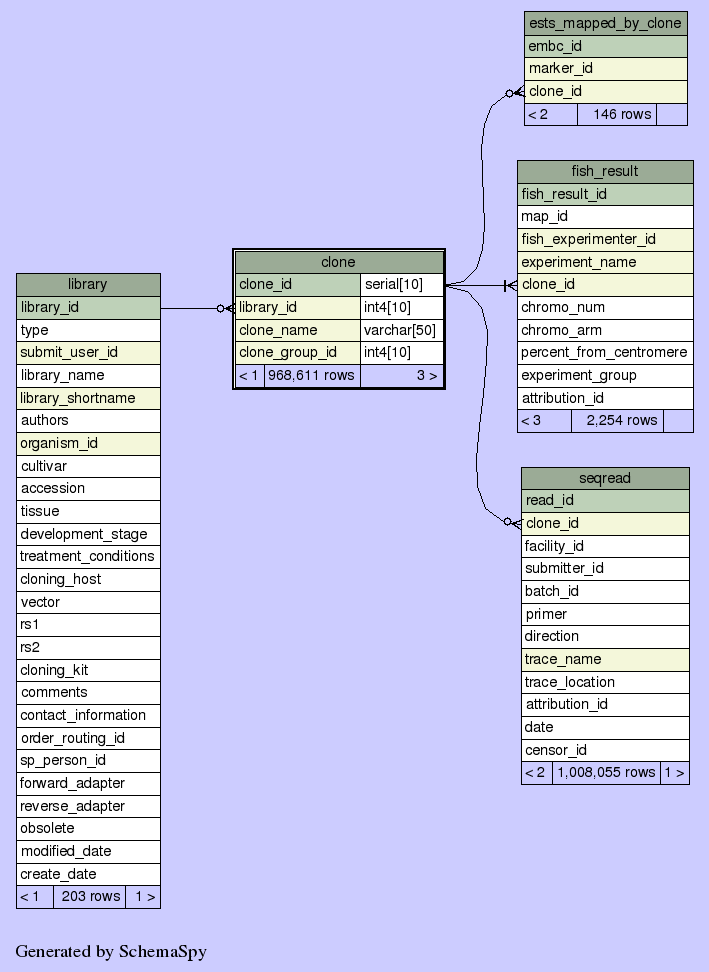Select trace_name column in seqread table
This screenshot has height=972, width=709.
(x=604, y=659)
